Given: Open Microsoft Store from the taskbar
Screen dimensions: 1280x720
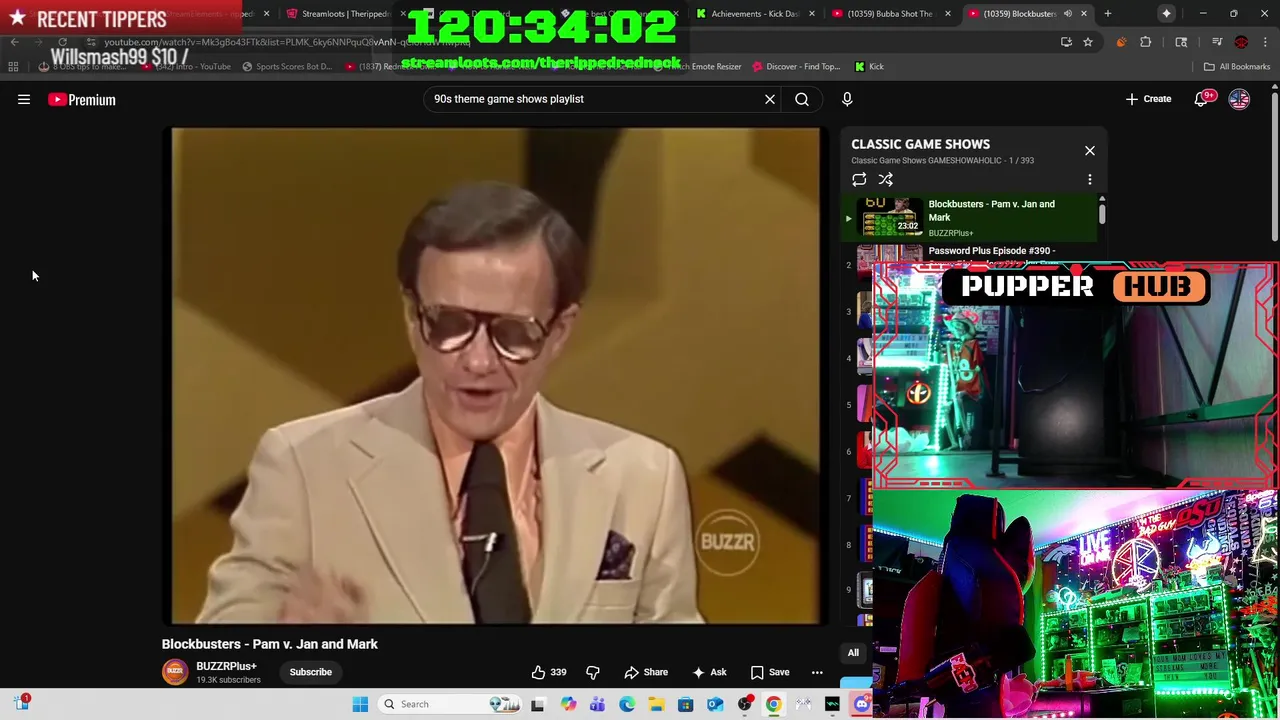Looking at the screenshot, I should point(686,704).
